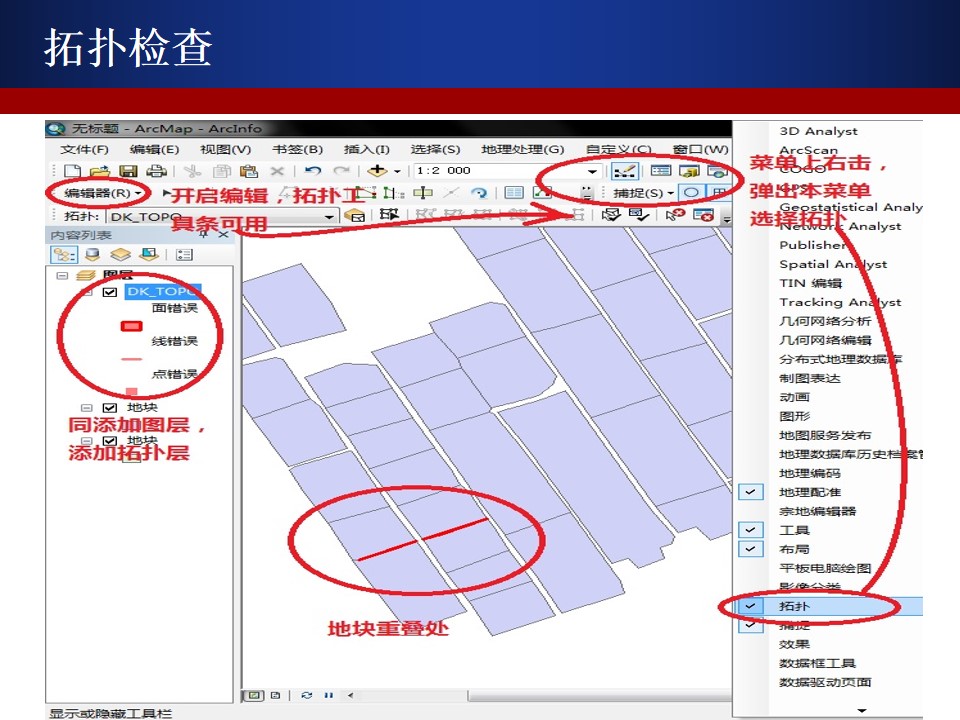
Task: Expand more toolbars with the bottom arrow
Action: [x=862, y=710]
